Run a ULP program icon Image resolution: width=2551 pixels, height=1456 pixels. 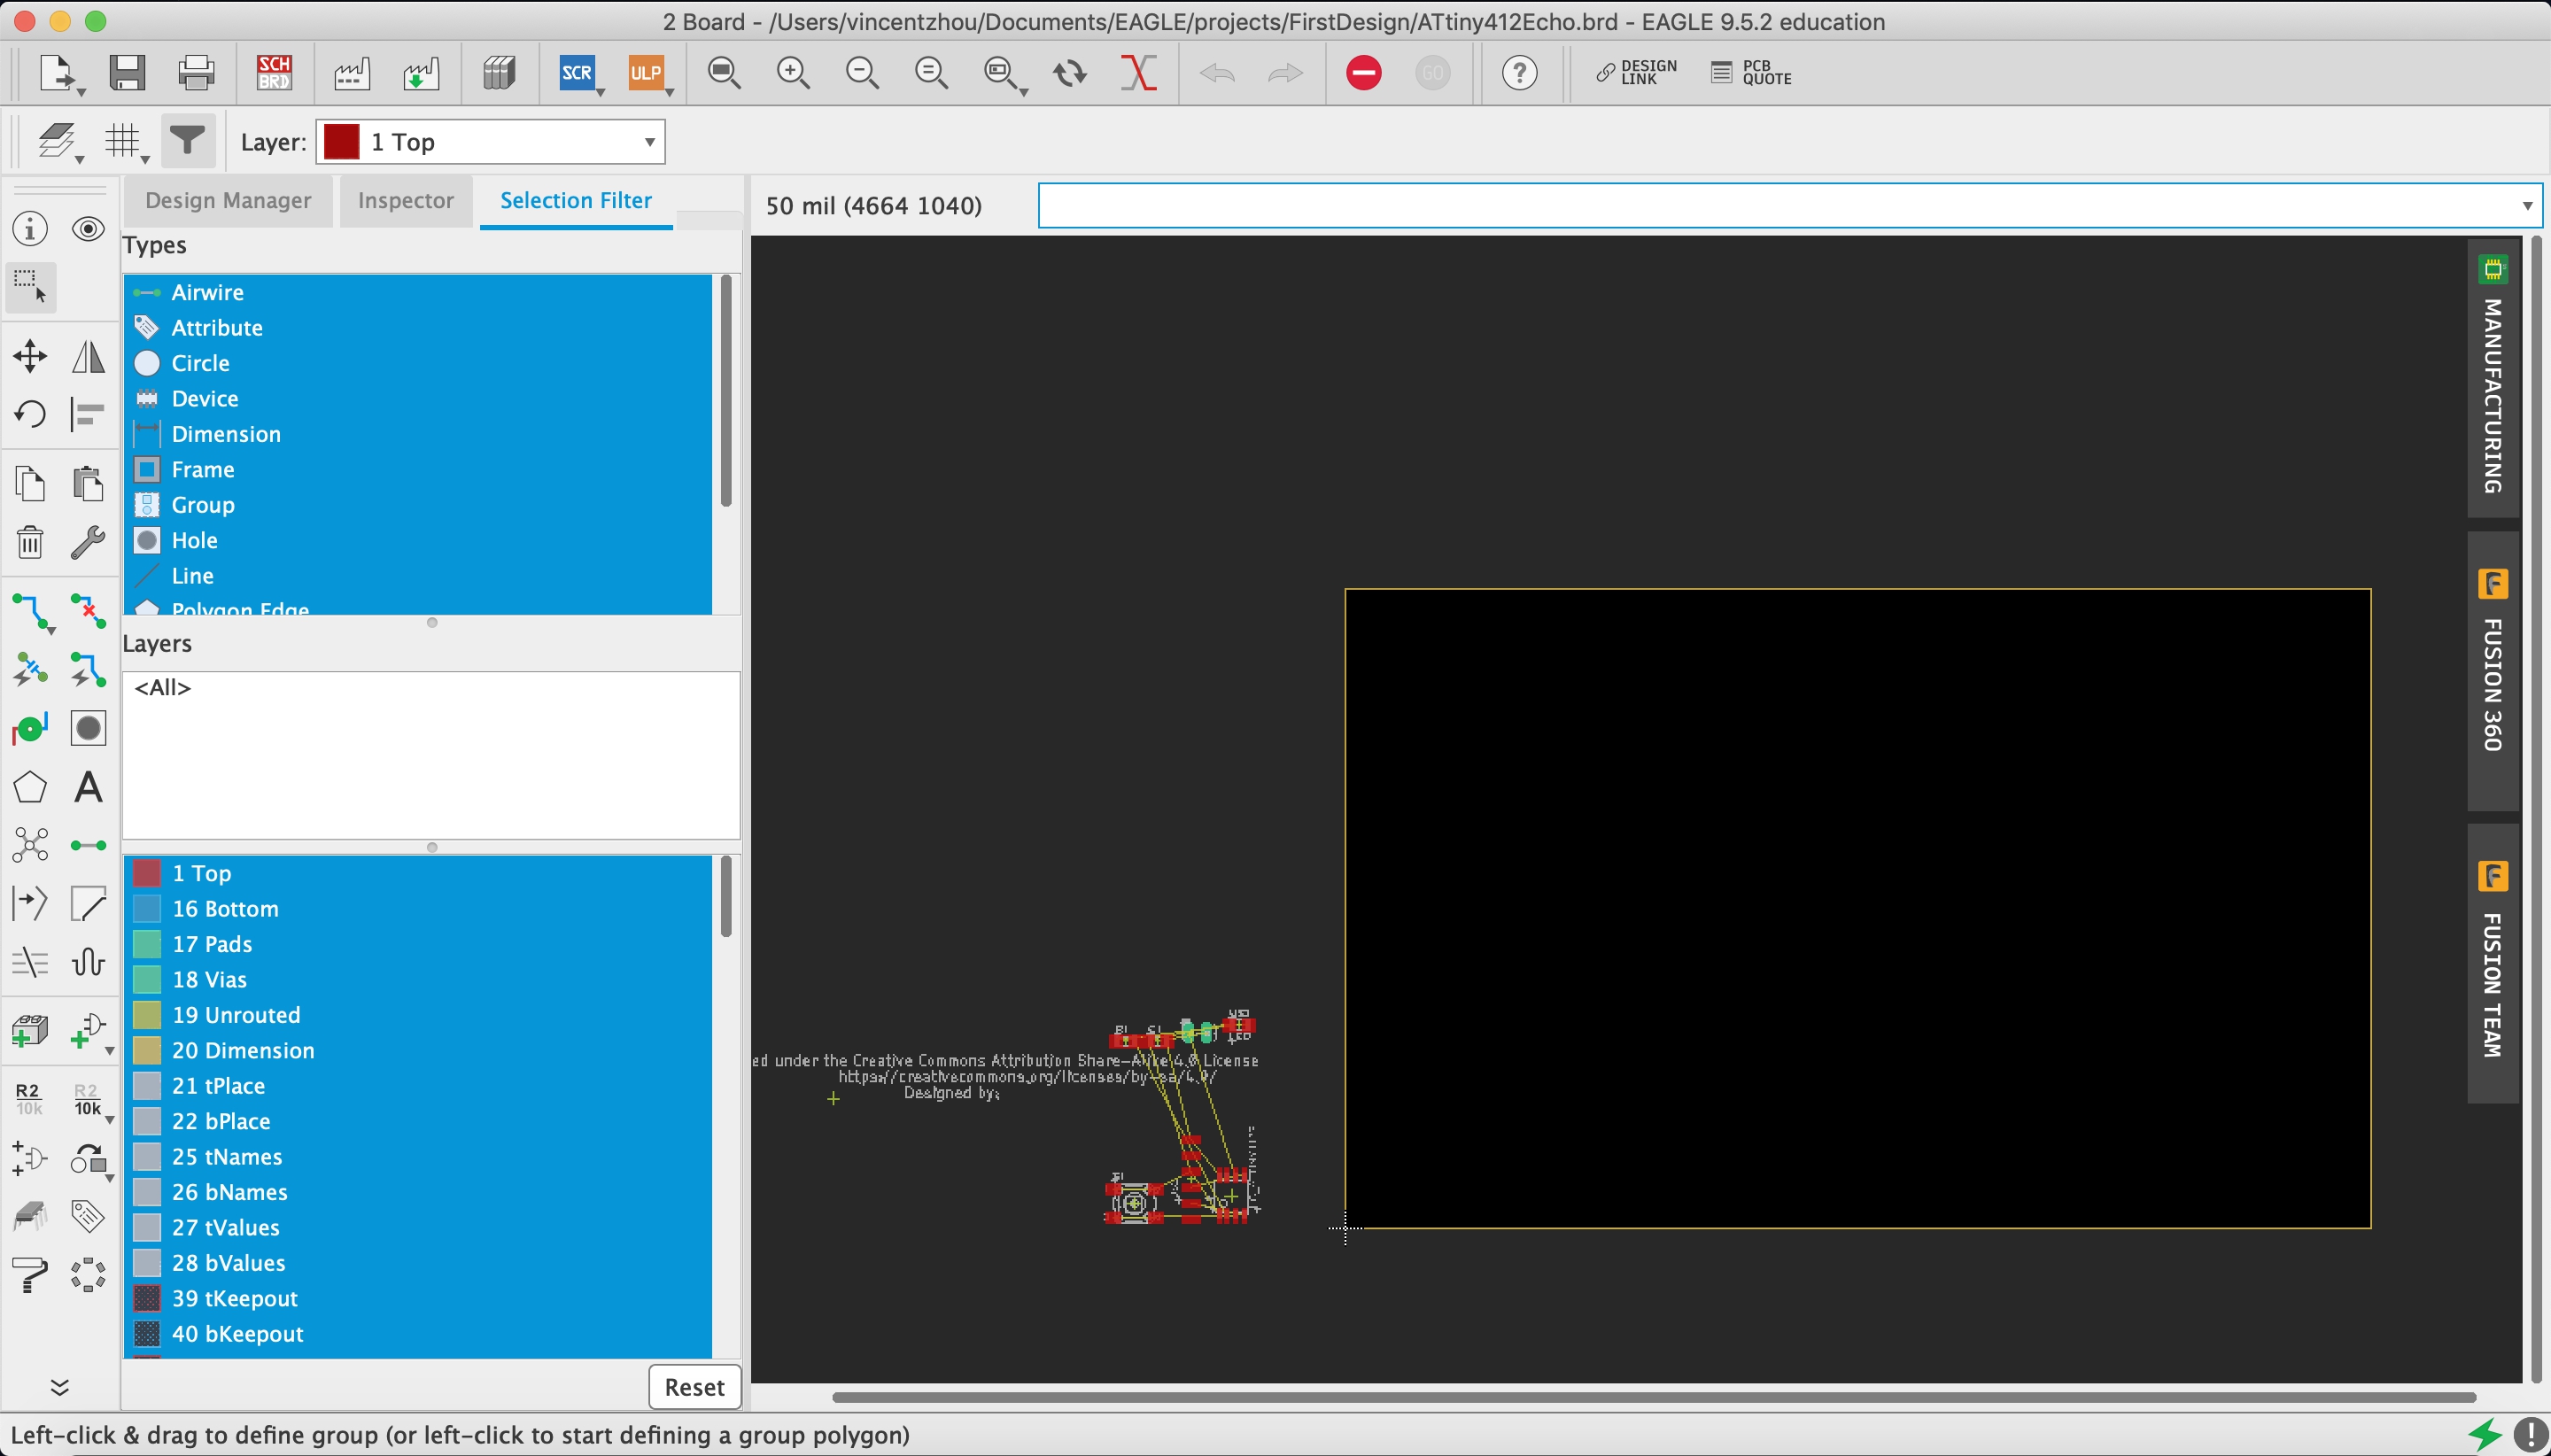[646, 73]
